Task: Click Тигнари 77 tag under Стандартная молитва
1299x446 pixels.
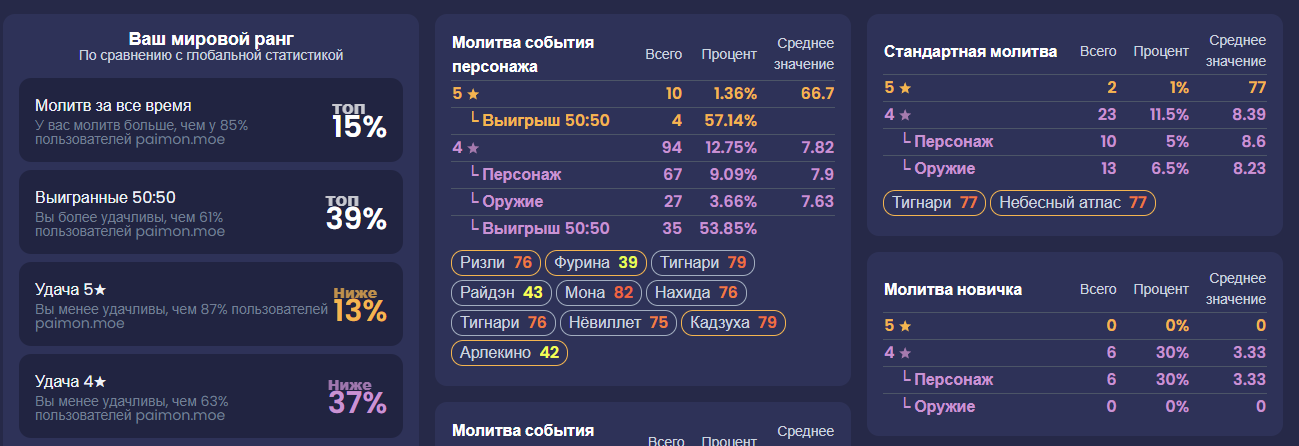Action: click(934, 203)
